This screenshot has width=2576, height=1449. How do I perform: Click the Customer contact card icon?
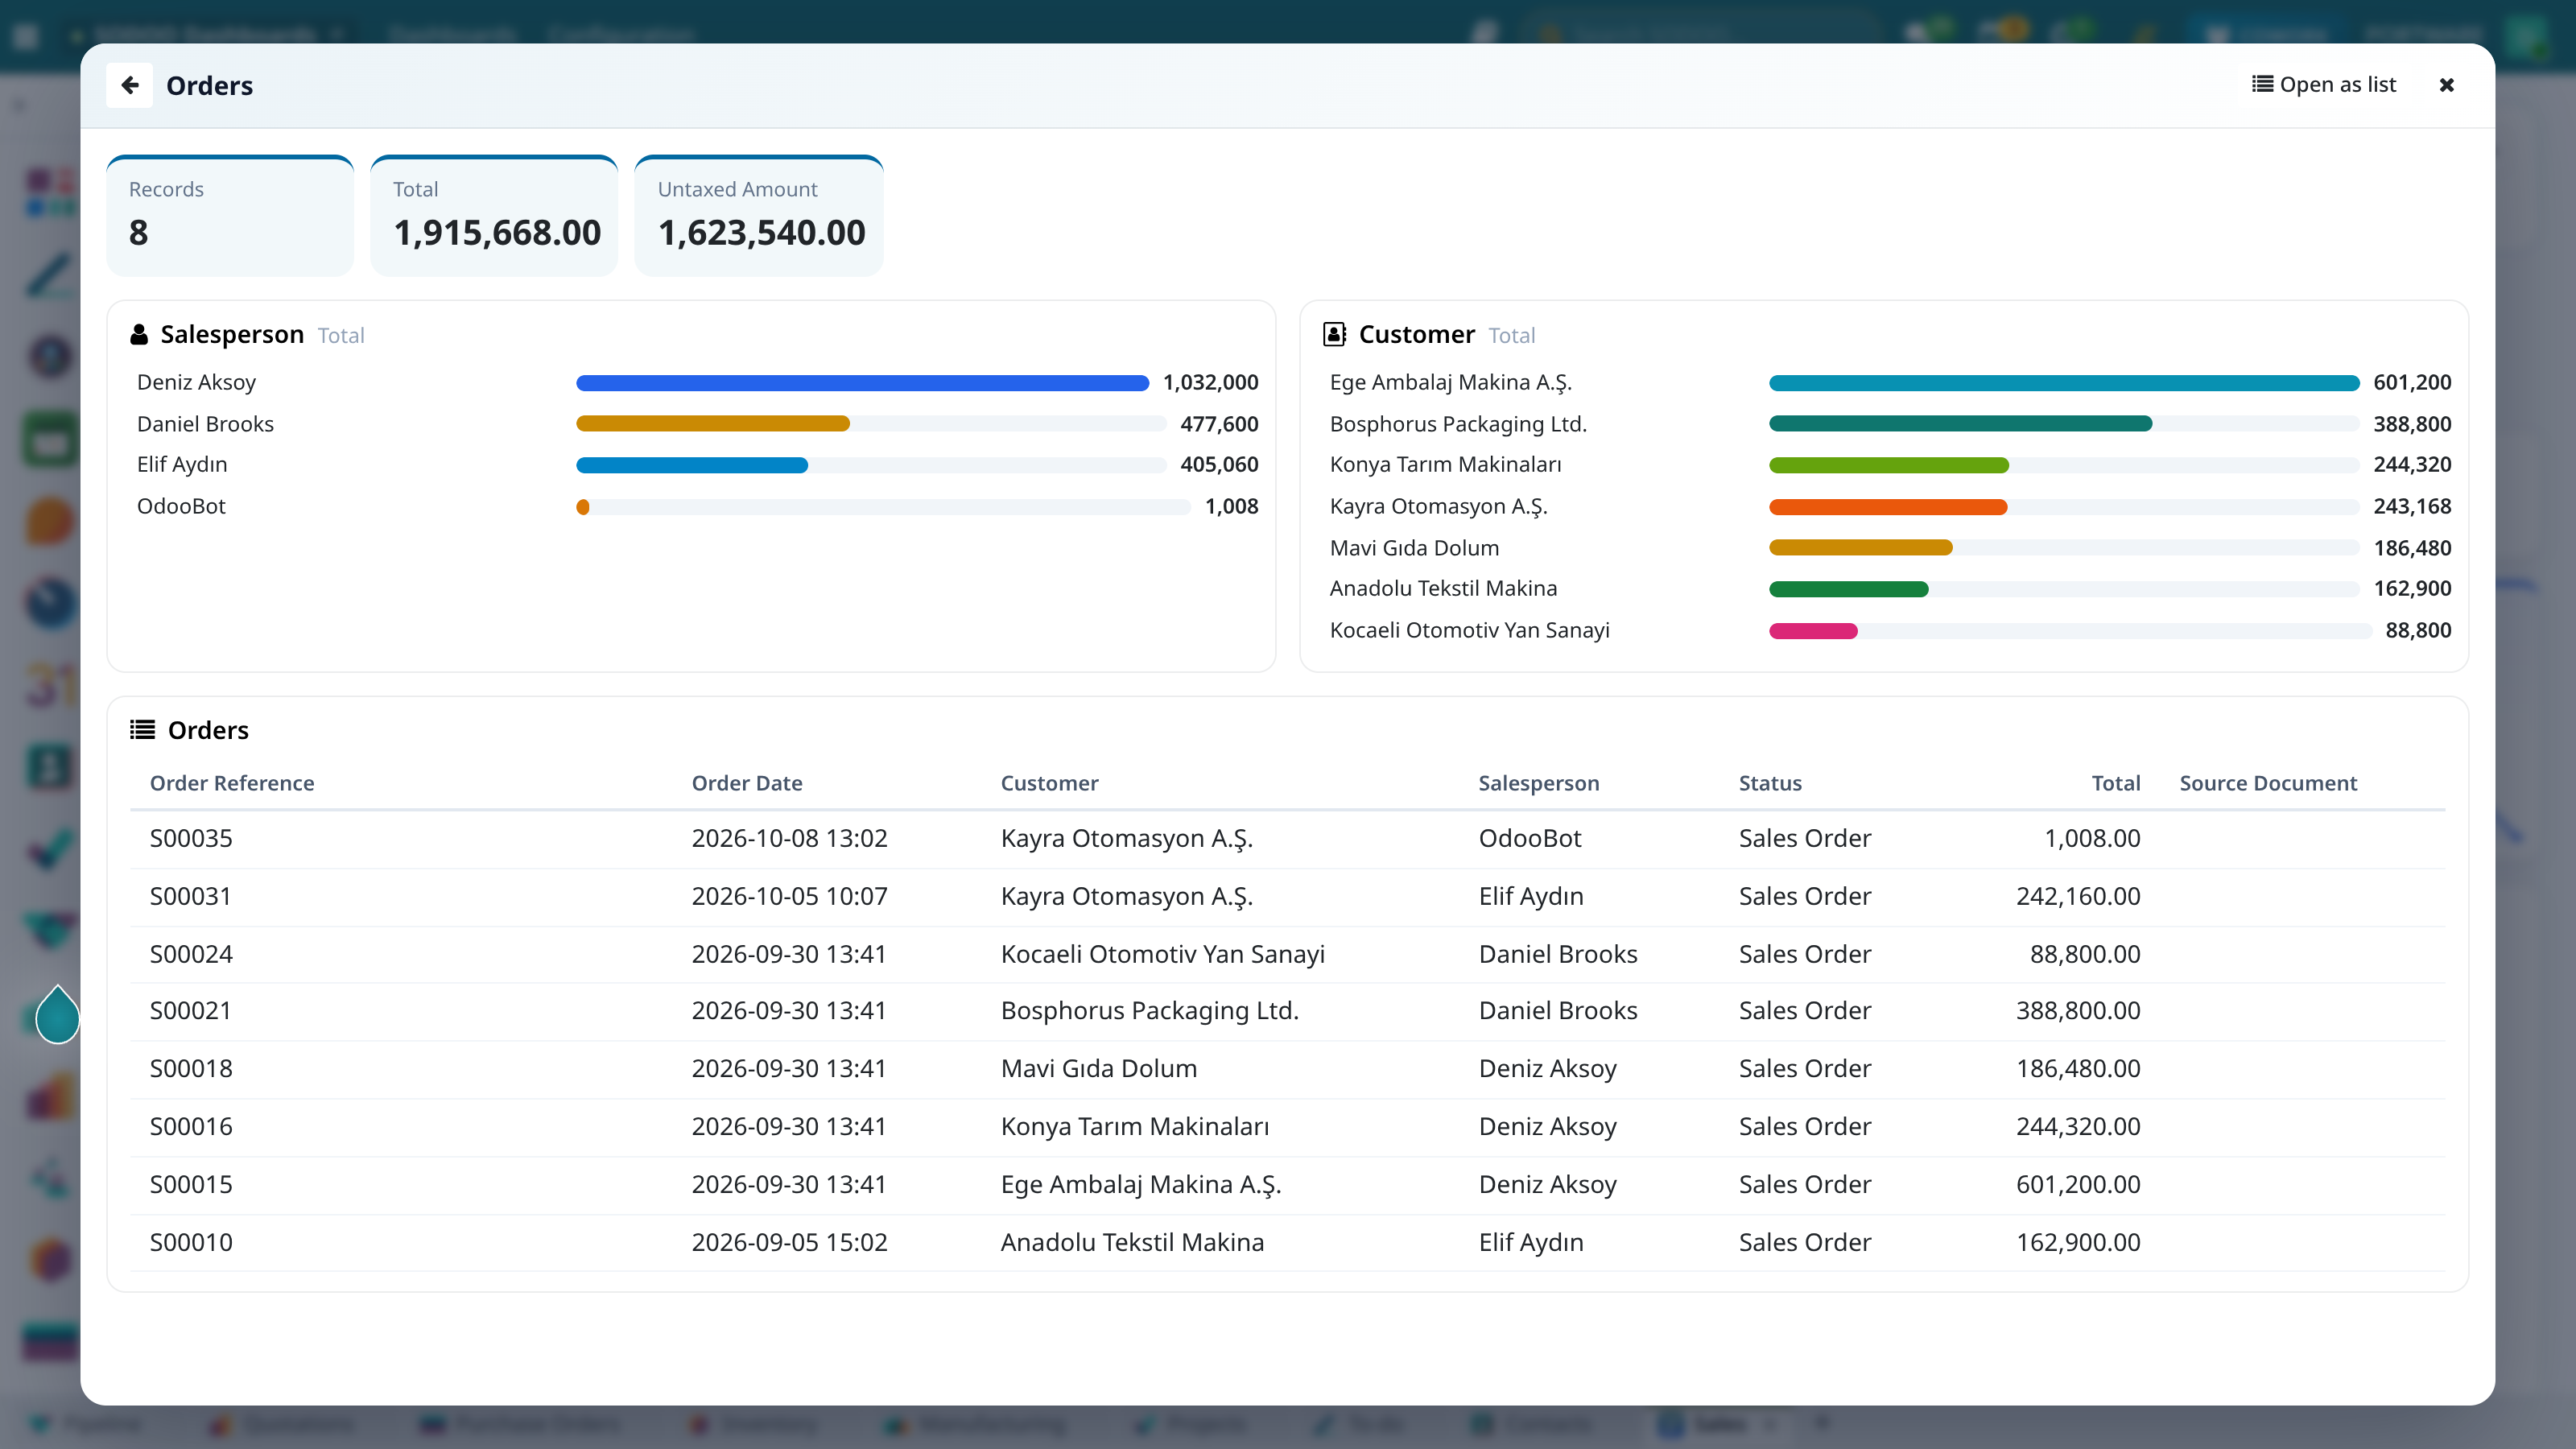tap(1334, 334)
